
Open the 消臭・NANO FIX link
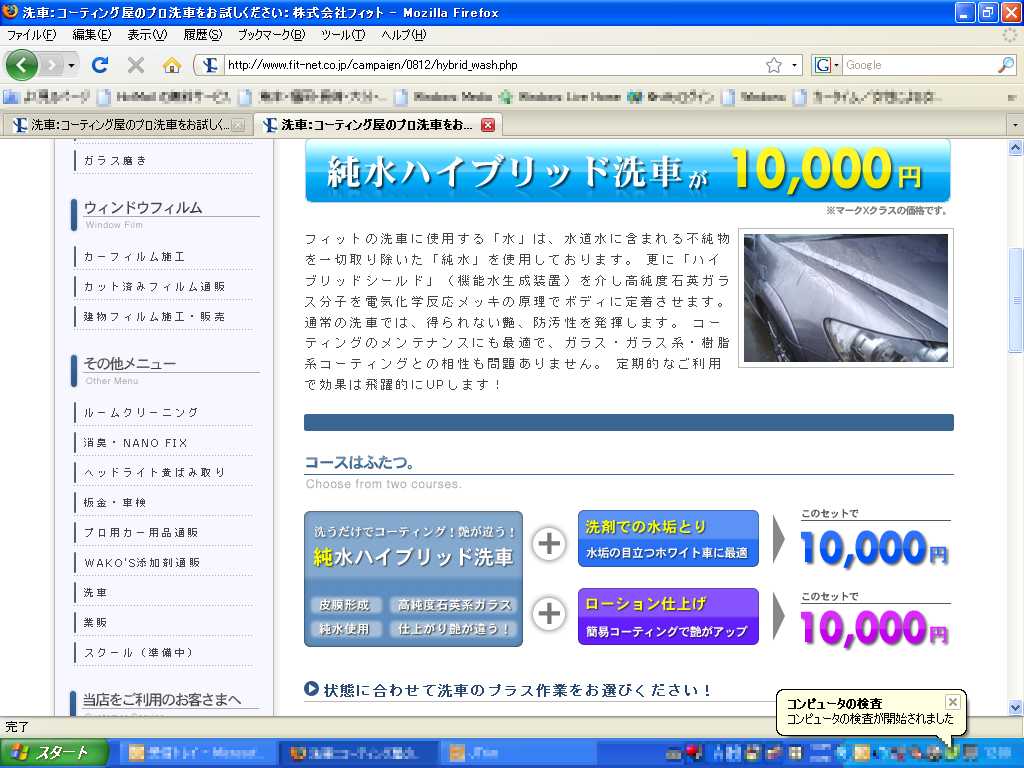136,443
